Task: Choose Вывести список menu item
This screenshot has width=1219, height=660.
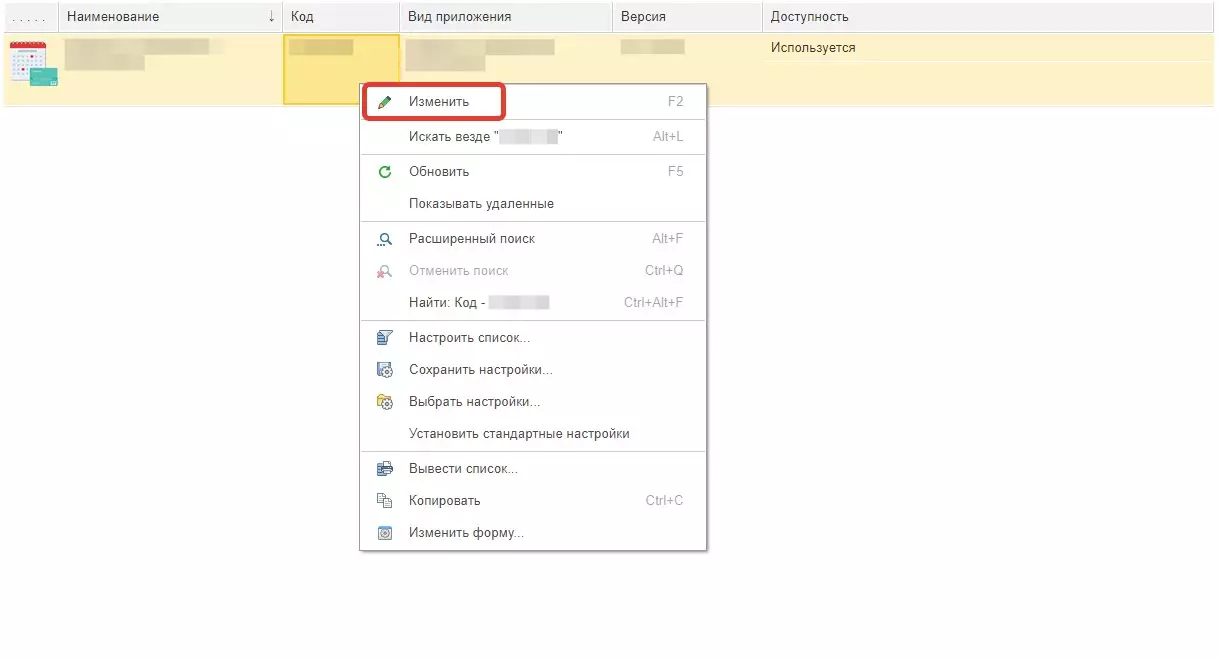Action: [532, 469]
